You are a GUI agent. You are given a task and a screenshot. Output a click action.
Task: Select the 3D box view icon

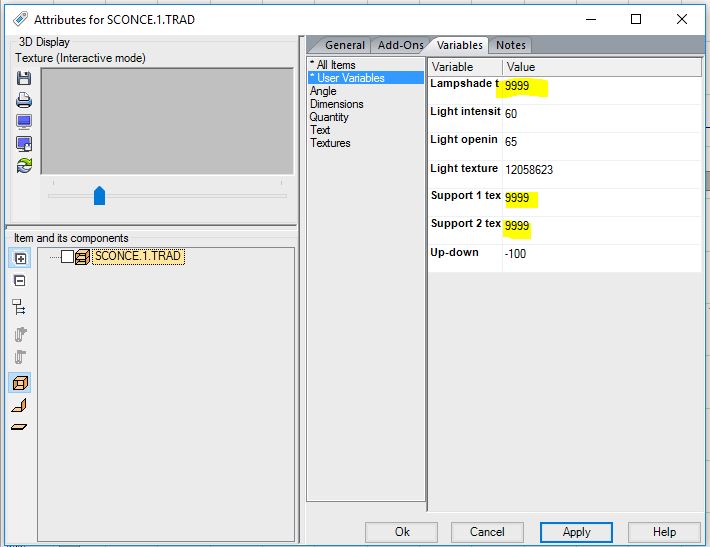tap(20, 383)
